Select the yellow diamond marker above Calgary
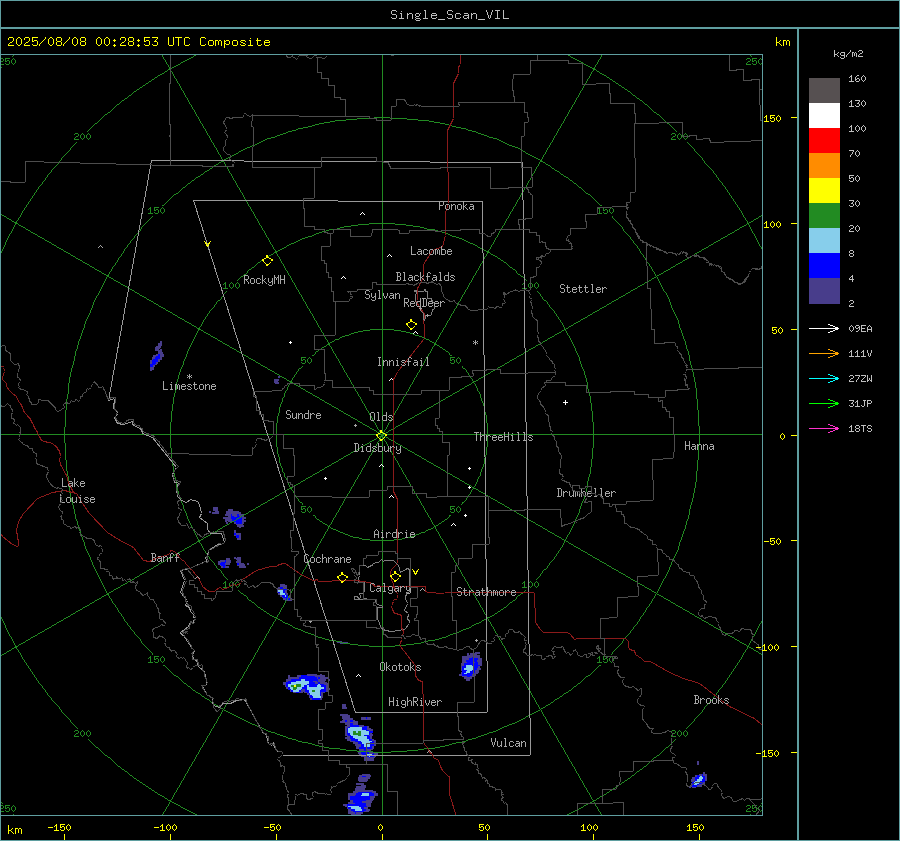The image size is (900, 841). [395, 576]
